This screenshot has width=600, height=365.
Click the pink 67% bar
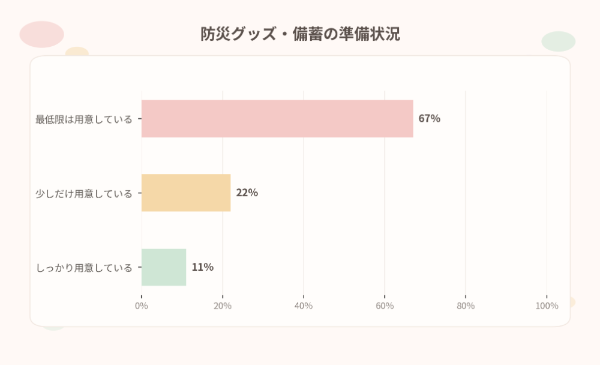(x=277, y=119)
